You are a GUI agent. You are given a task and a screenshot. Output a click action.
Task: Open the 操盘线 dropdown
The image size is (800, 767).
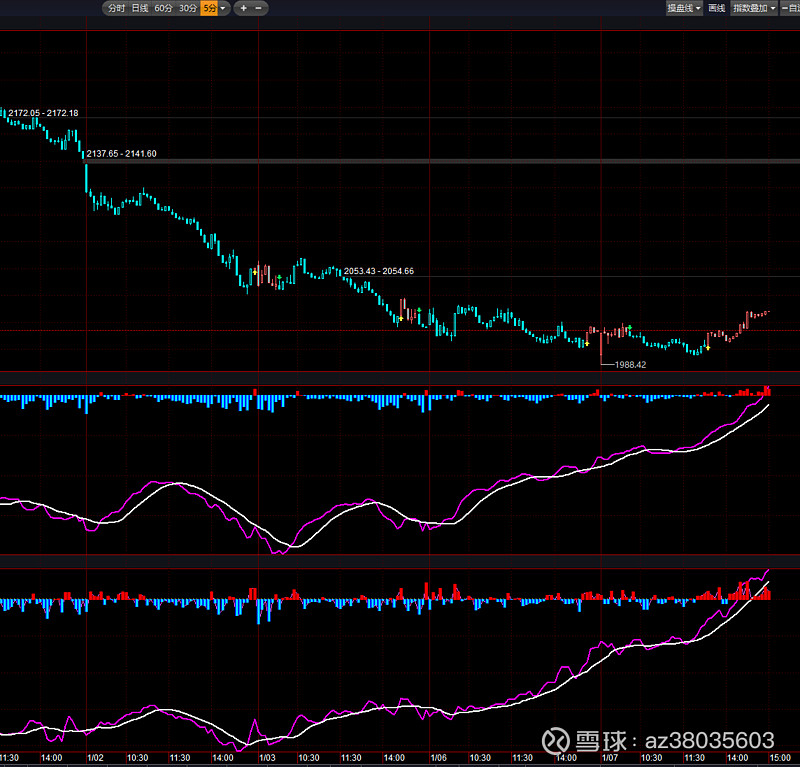pyautogui.click(x=684, y=8)
